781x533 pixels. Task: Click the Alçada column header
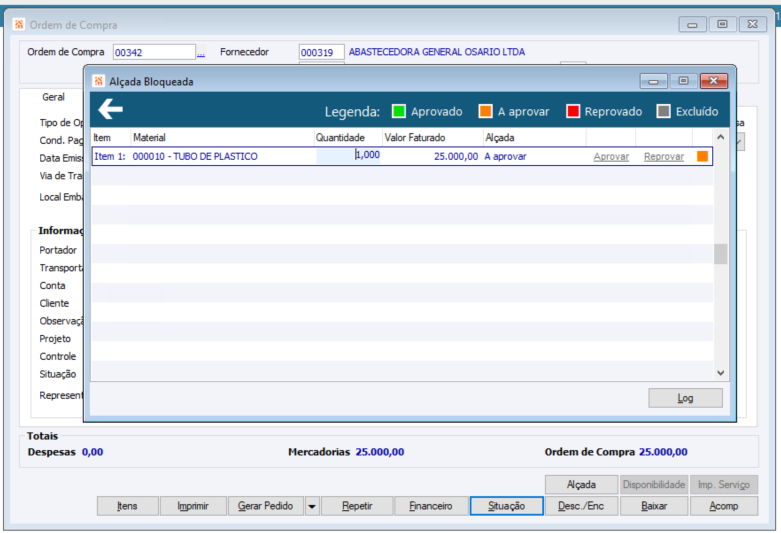534,137
